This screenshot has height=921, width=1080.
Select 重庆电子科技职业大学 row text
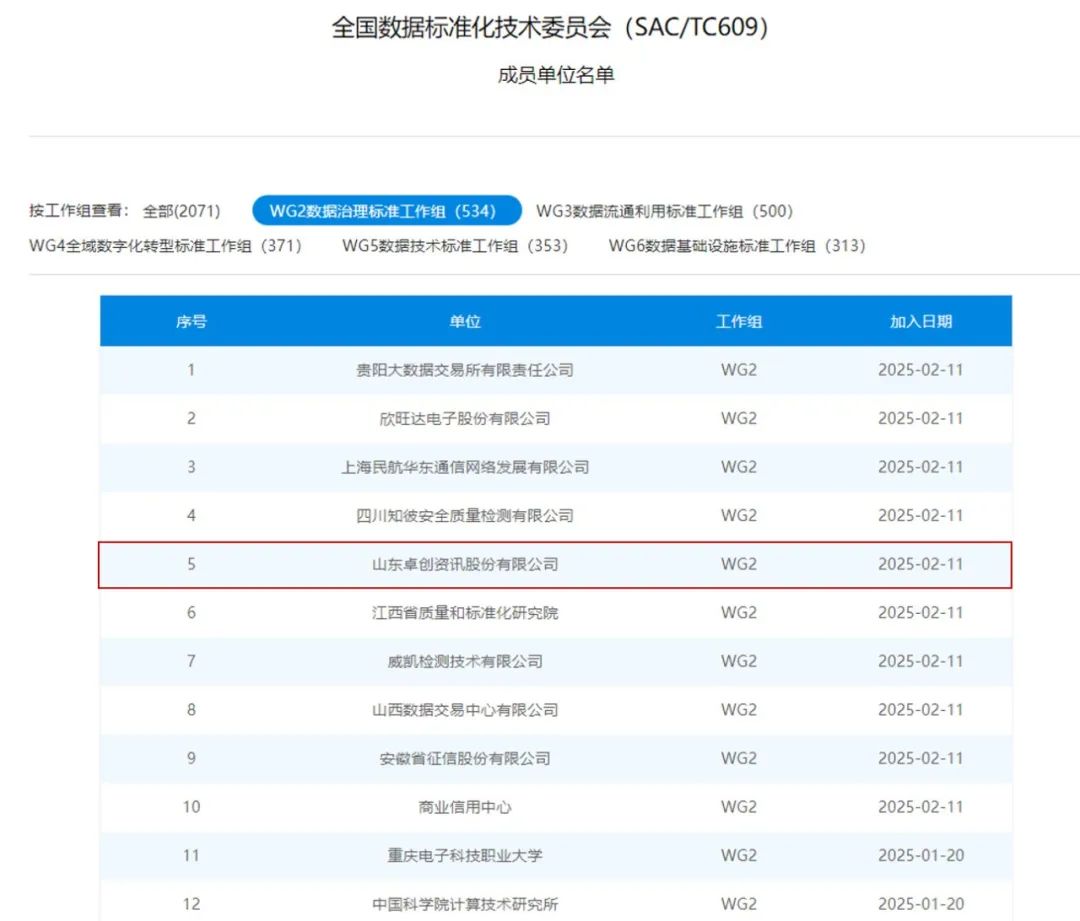(x=465, y=856)
